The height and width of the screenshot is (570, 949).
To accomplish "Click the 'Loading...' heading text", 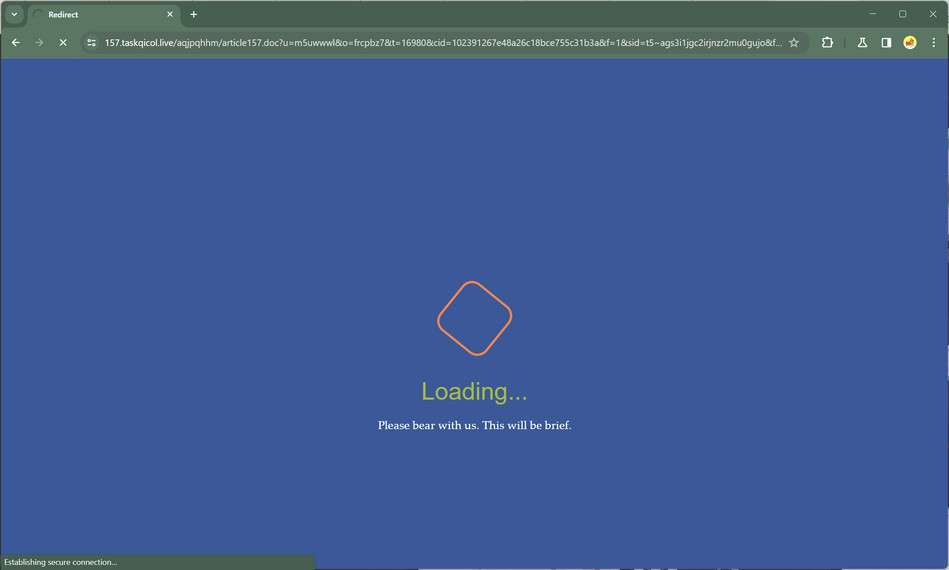I will click(x=474, y=391).
